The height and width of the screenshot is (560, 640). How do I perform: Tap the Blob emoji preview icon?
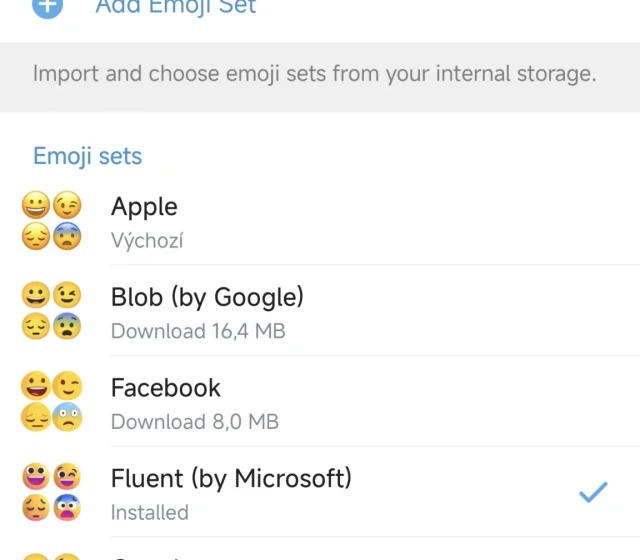(x=52, y=311)
